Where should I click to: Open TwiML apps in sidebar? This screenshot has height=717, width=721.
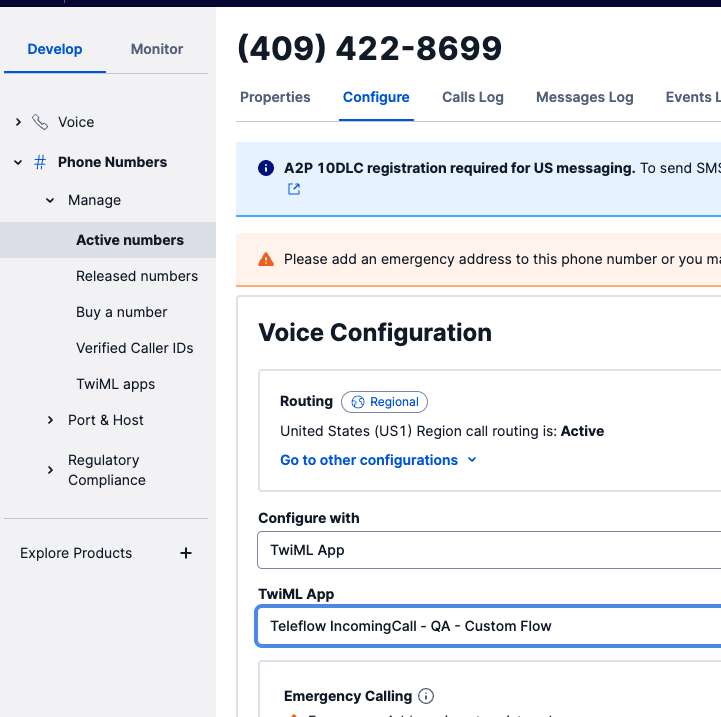[115, 384]
